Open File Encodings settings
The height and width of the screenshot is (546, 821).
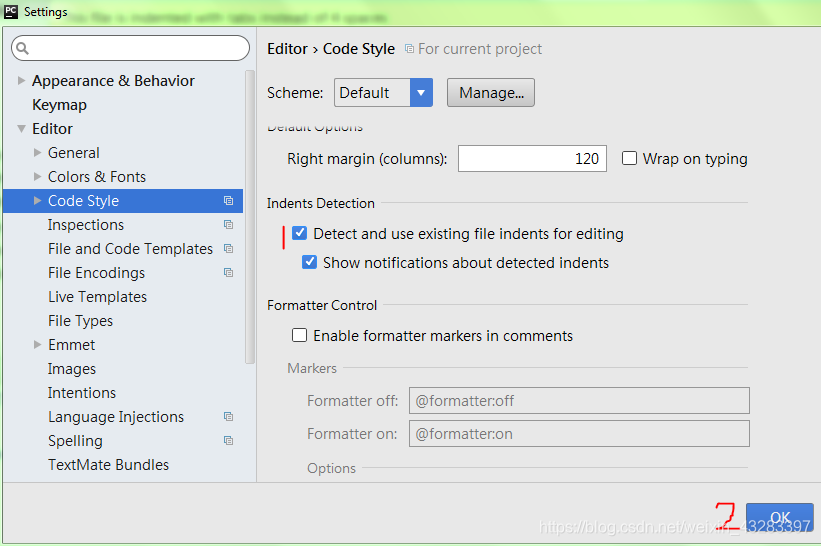point(96,273)
